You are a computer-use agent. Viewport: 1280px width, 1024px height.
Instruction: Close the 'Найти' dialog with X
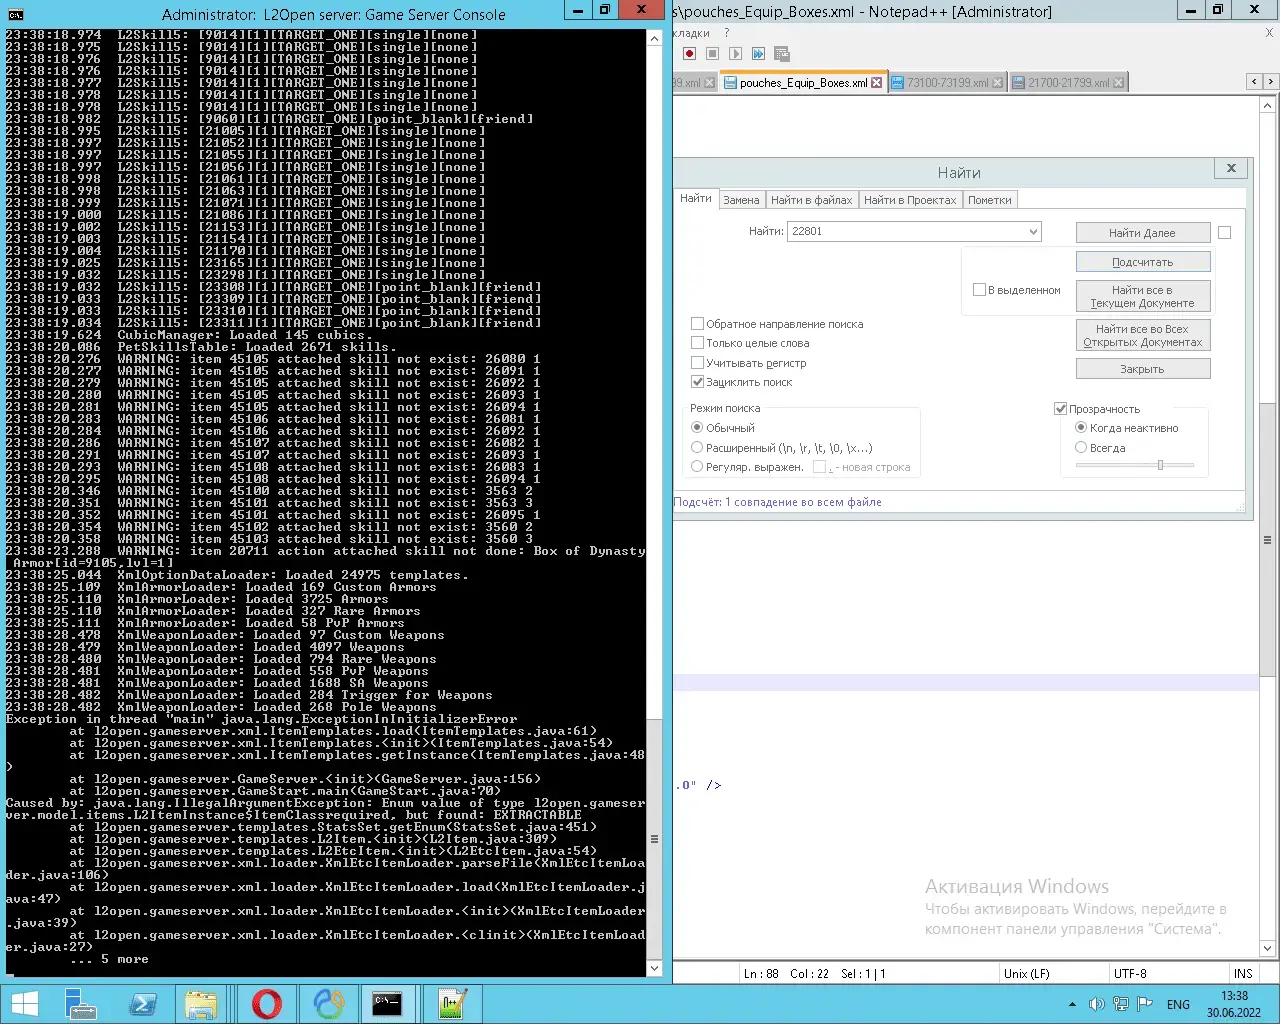coord(1231,168)
